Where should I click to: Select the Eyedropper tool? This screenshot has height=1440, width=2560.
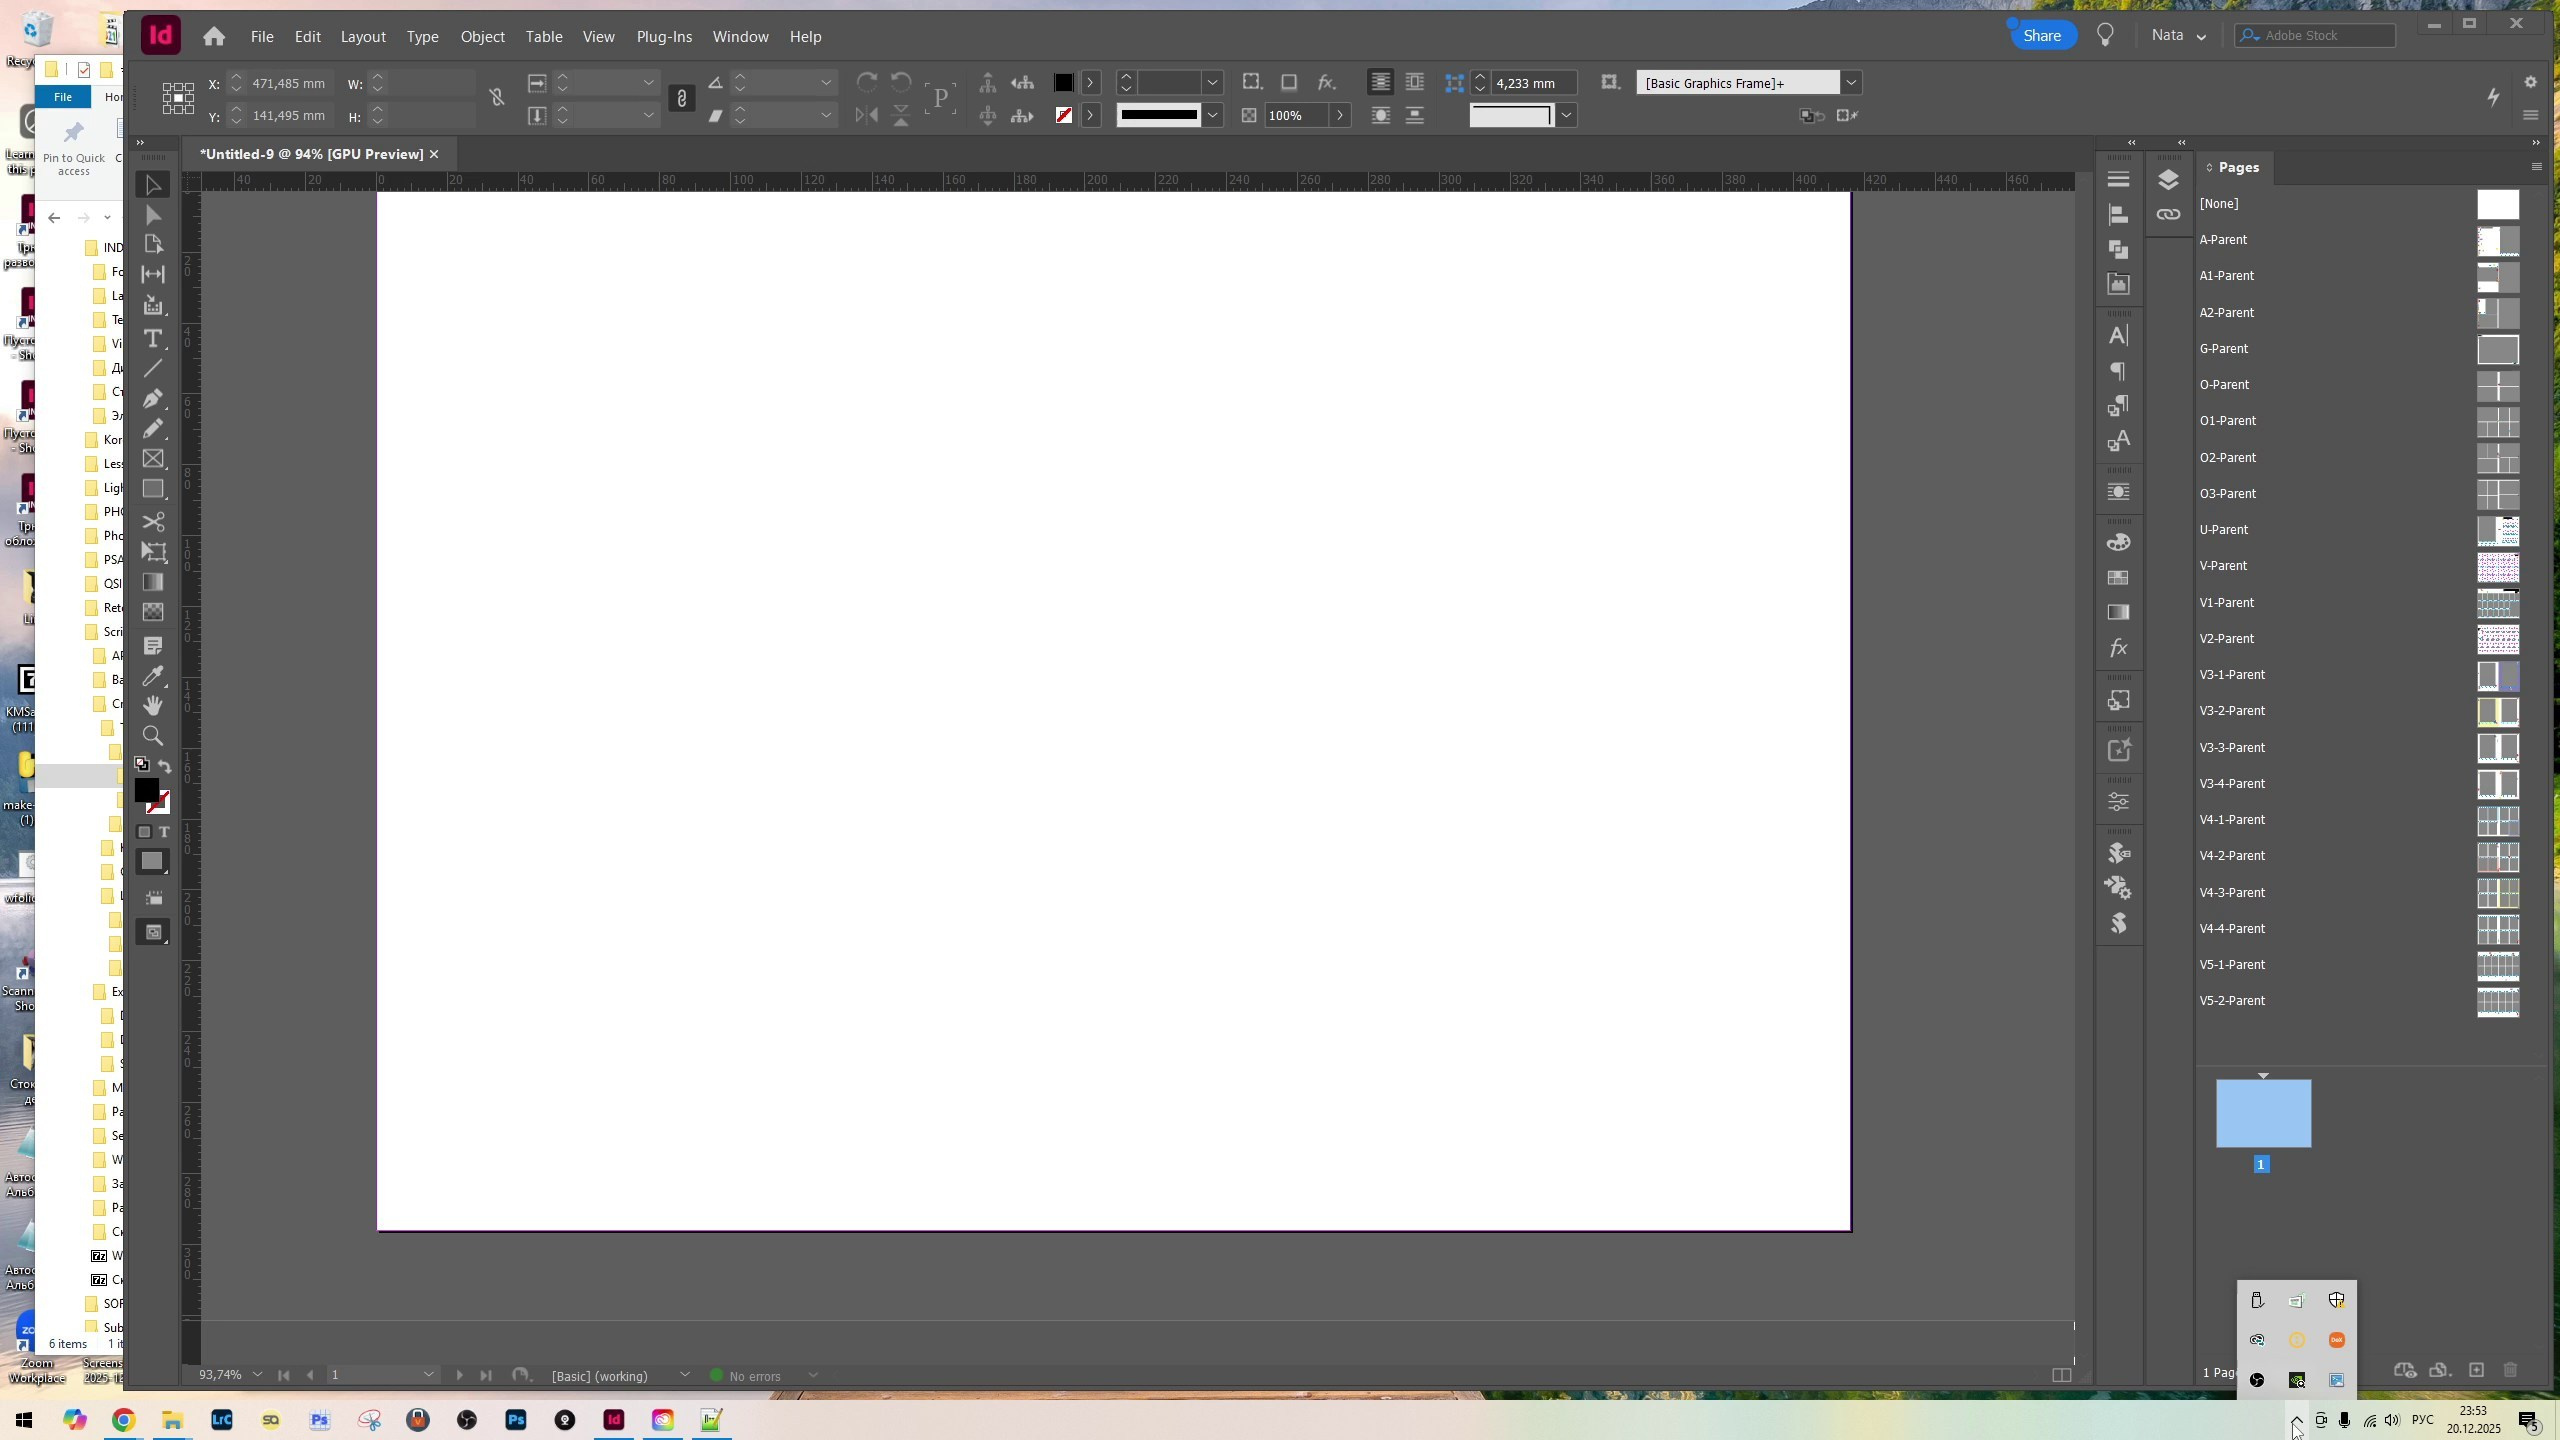pos(153,677)
